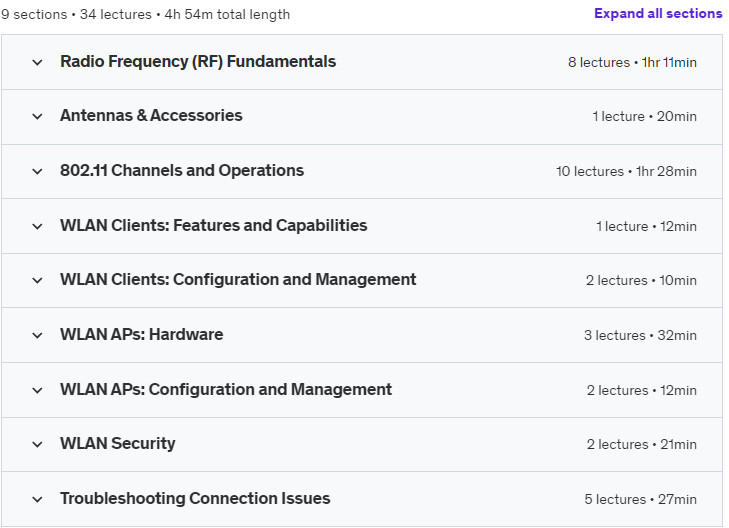Expand chevron for Troubleshooting Connection Issues
The width and height of the screenshot is (729, 528).
coord(37,499)
